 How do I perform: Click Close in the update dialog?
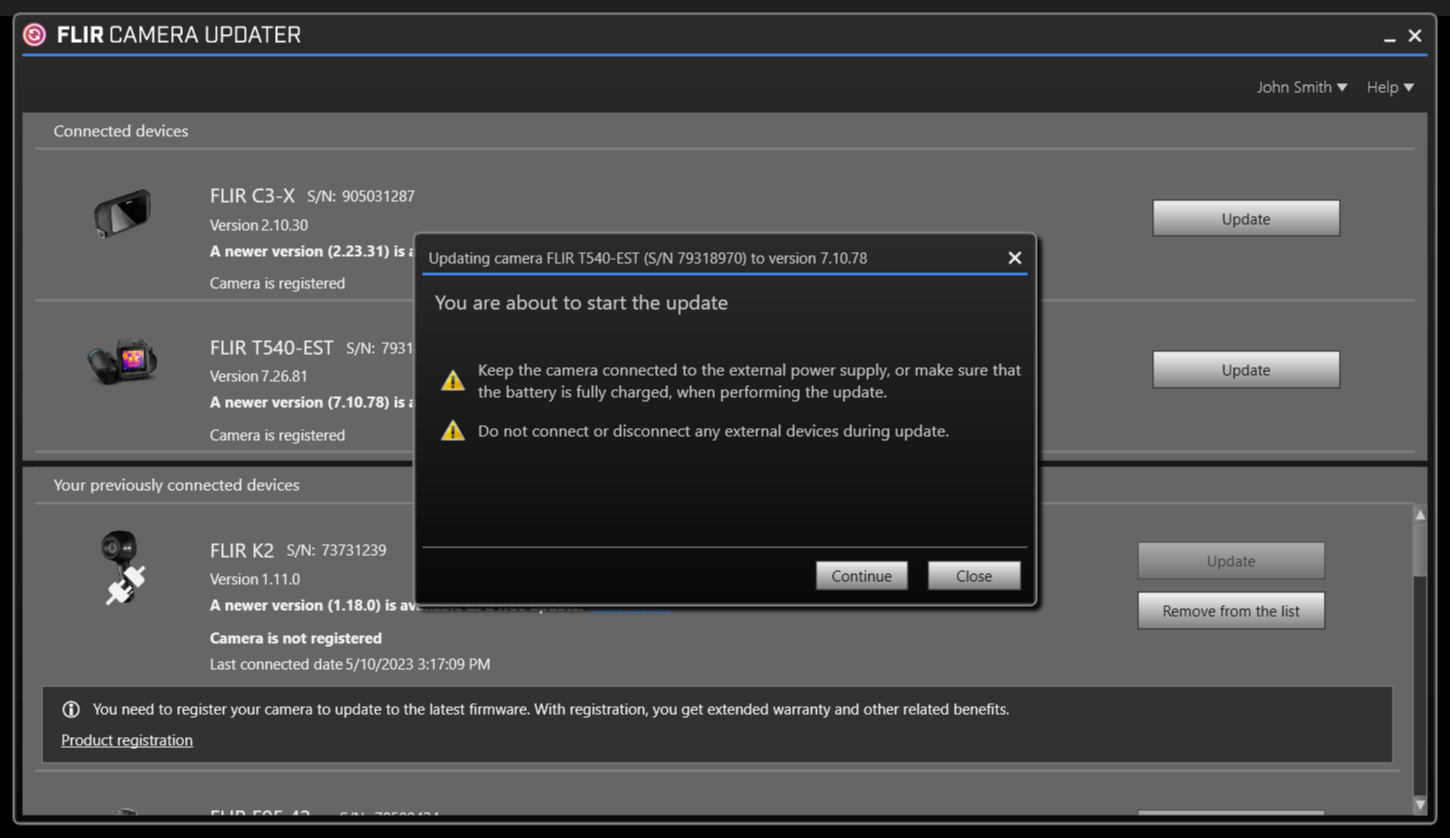pos(973,575)
